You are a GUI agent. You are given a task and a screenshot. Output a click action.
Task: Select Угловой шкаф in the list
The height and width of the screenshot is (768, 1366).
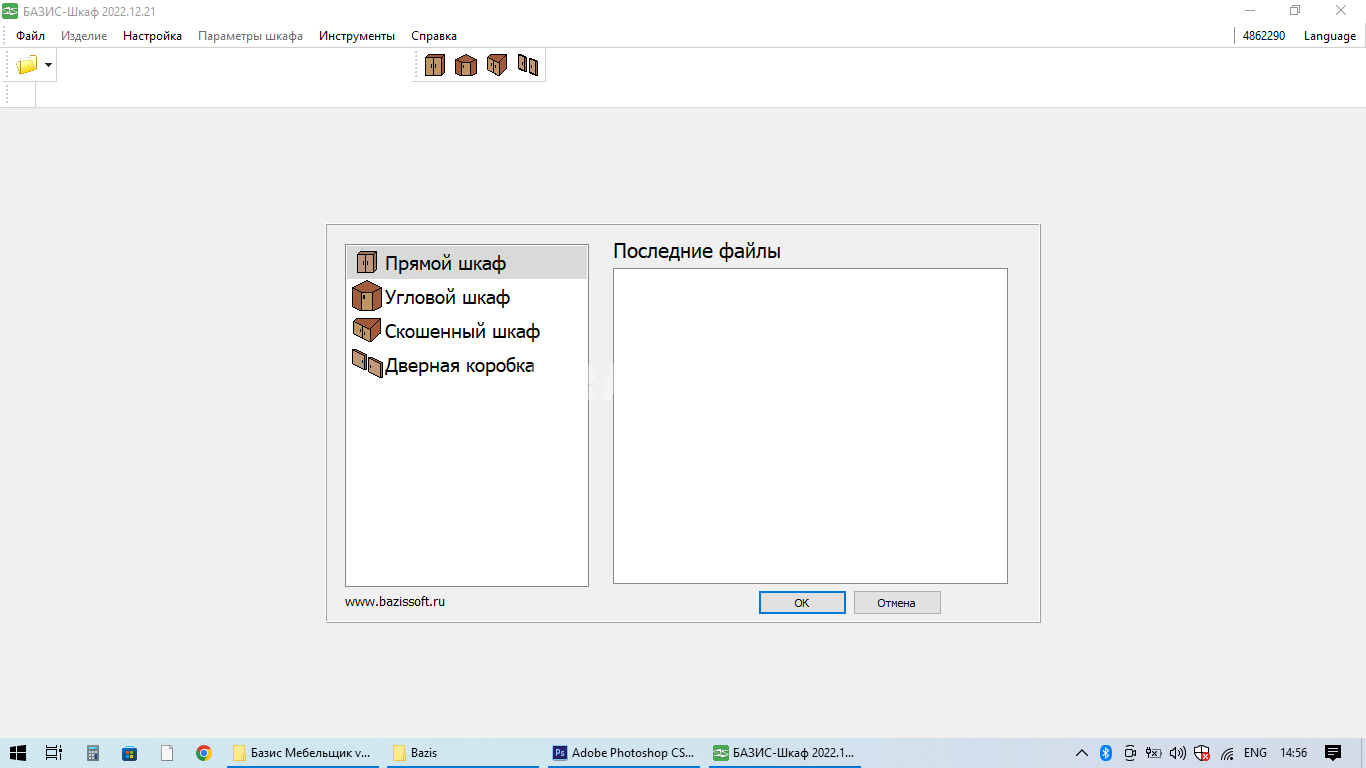[447, 298]
